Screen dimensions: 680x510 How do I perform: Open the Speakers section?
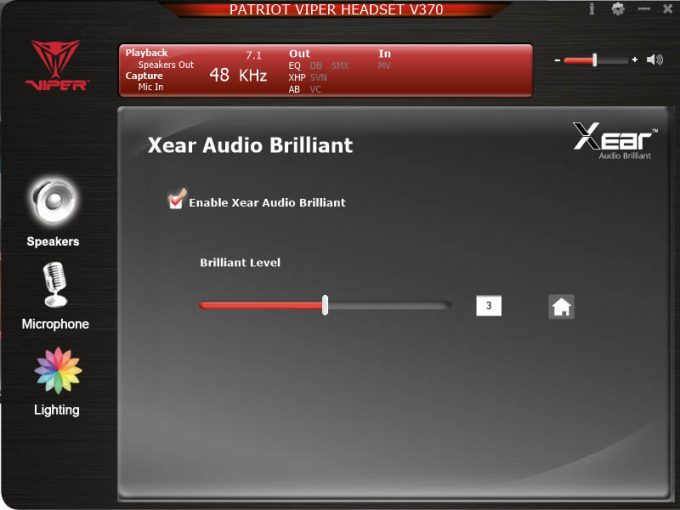coord(53,211)
